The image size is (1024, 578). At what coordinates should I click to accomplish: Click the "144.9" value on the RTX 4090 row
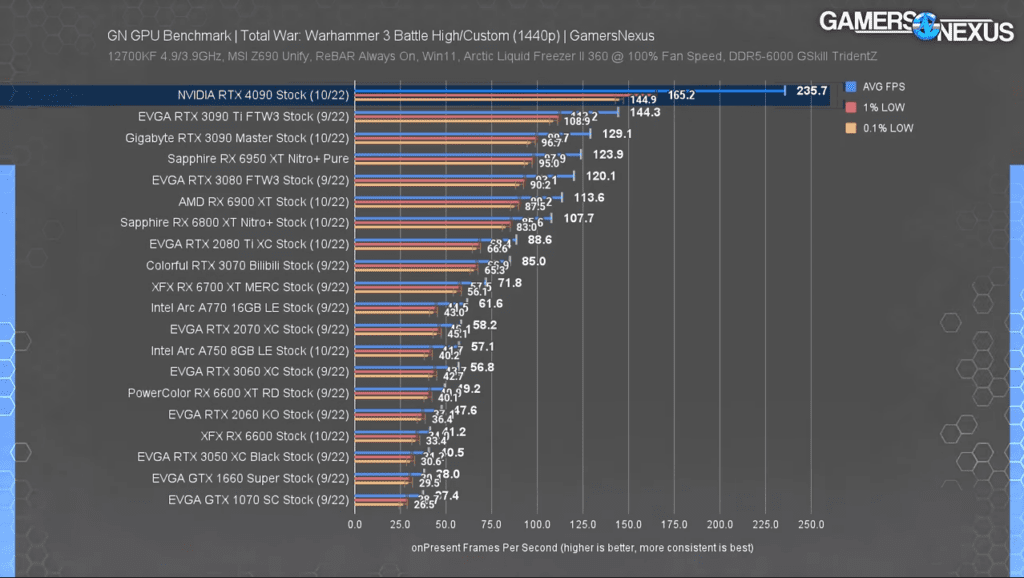tap(643, 100)
